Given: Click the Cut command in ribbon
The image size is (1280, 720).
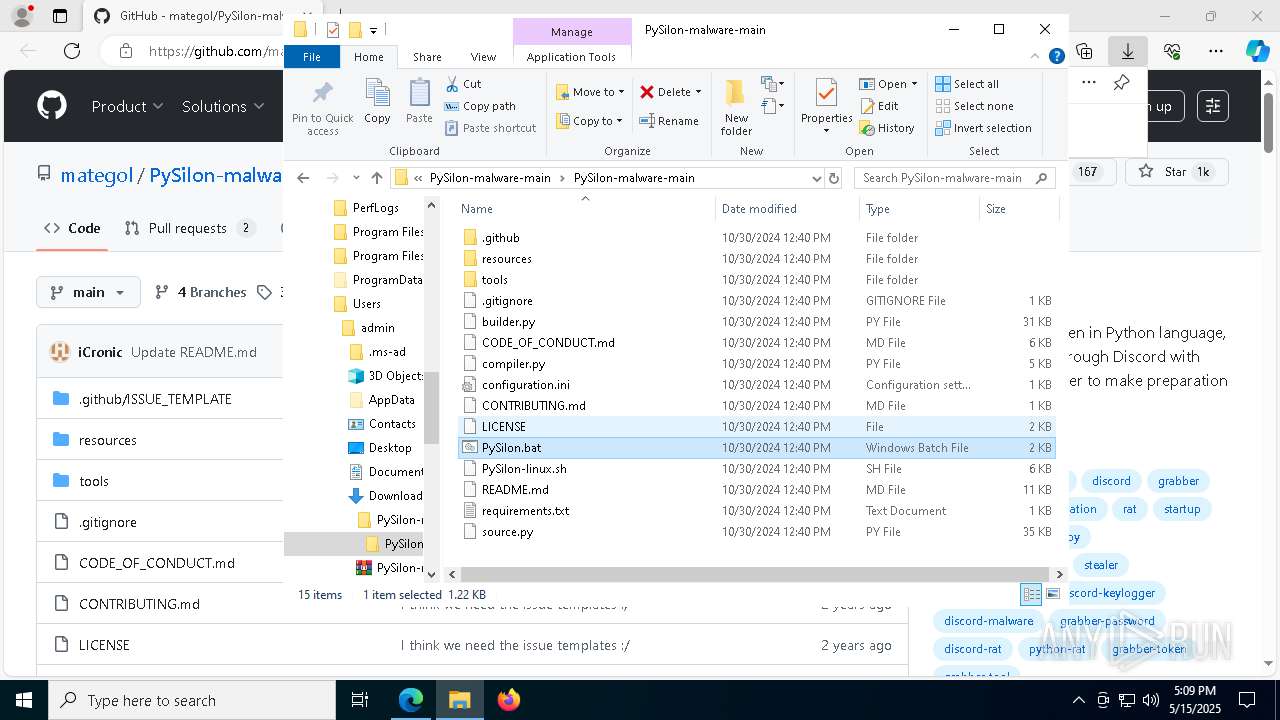Looking at the screenshot, I should 464,84.
